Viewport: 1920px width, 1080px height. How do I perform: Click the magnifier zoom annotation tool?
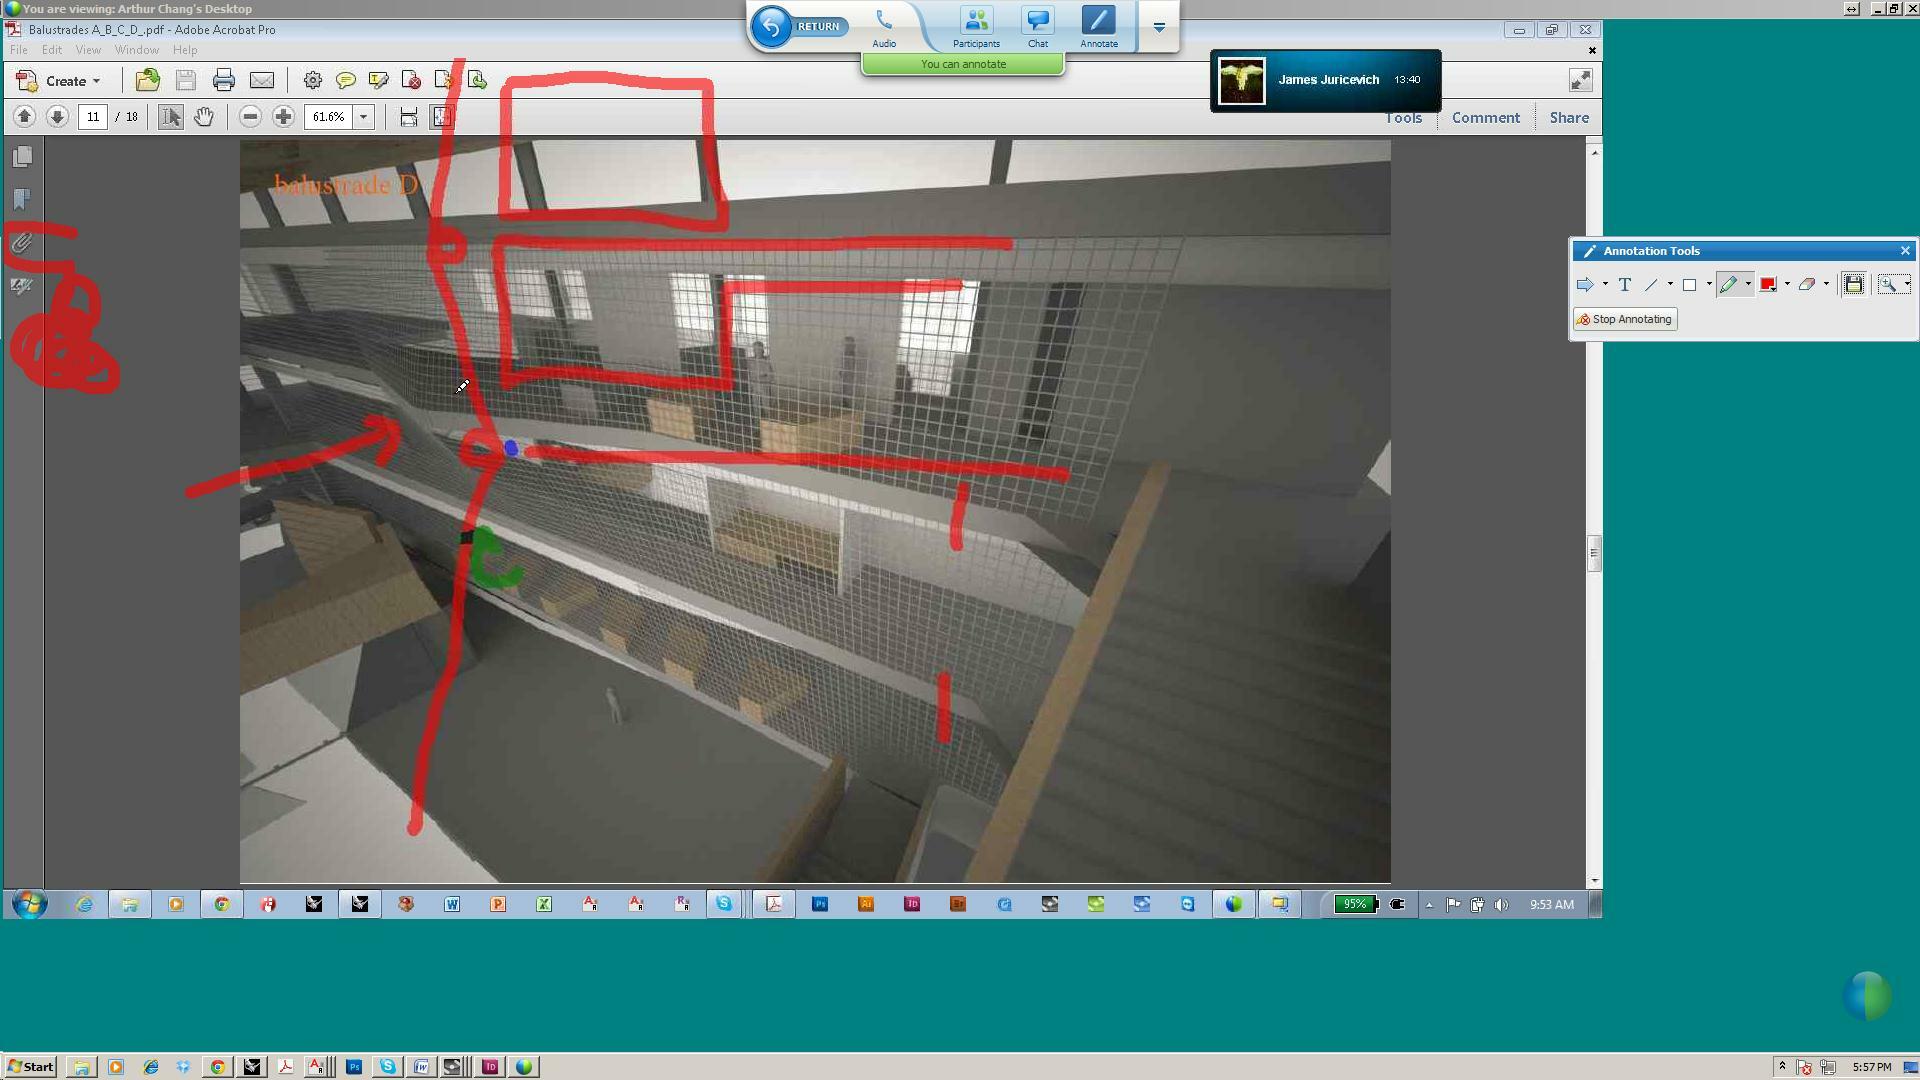(1888, 285)
